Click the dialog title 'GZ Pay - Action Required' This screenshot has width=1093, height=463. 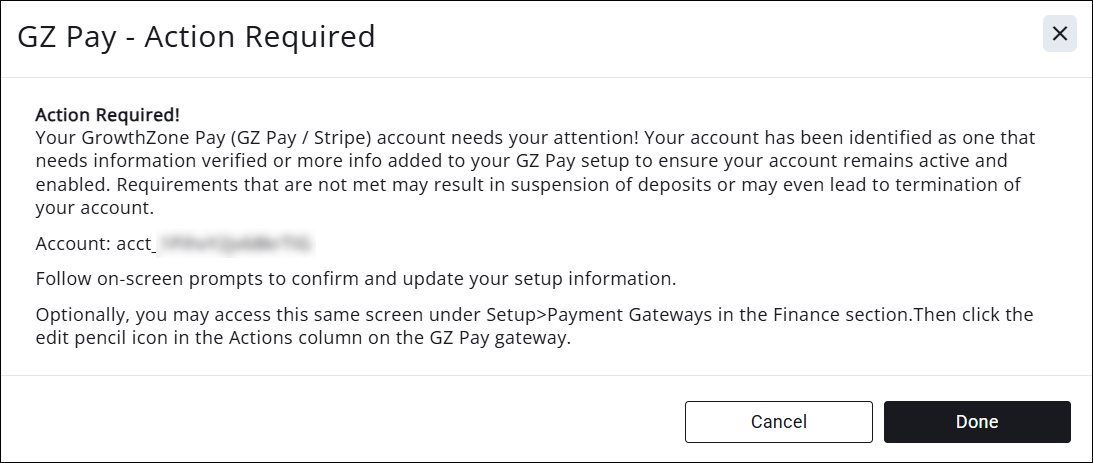pyautogui.click(x=196, y=37)
